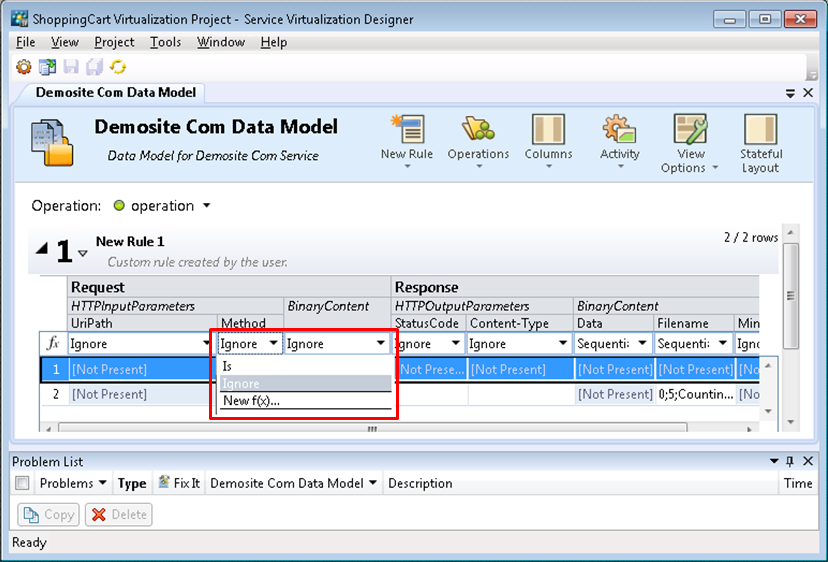
Task: Choose 'New f(x)...' in the dropdown list
Action: 251,401
